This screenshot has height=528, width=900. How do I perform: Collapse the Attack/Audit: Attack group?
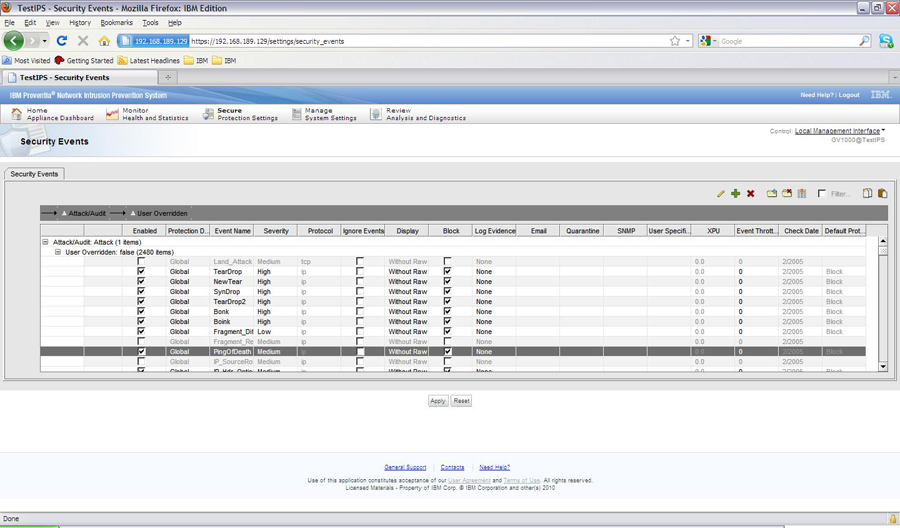click(x=45, y=242)
